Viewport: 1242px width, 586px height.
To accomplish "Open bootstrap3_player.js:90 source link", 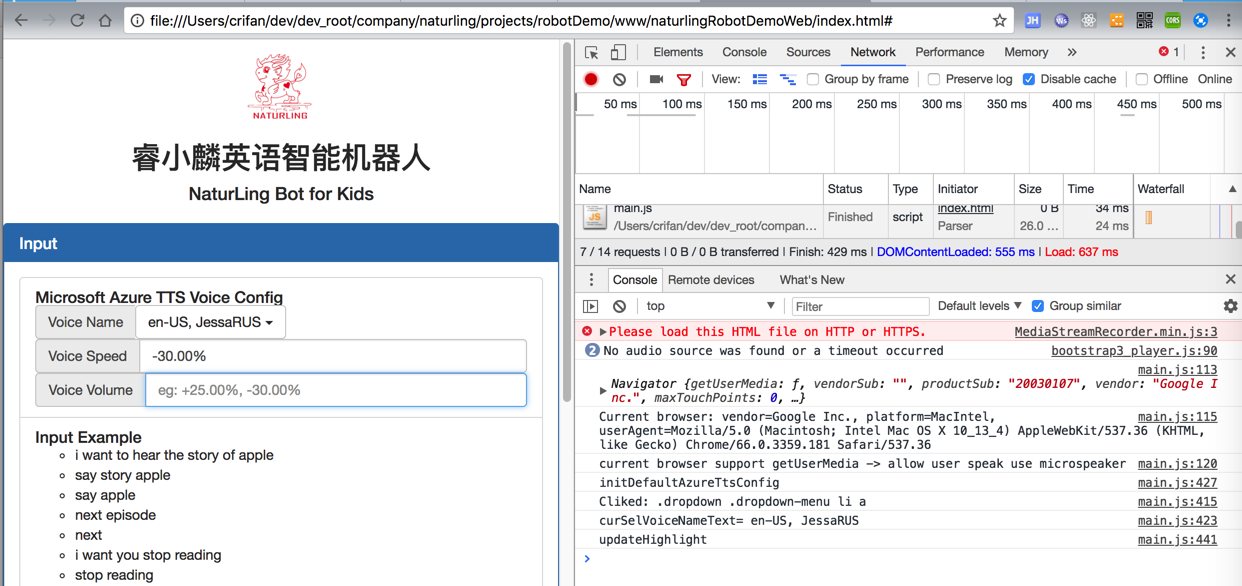I will coord(1134,351).
